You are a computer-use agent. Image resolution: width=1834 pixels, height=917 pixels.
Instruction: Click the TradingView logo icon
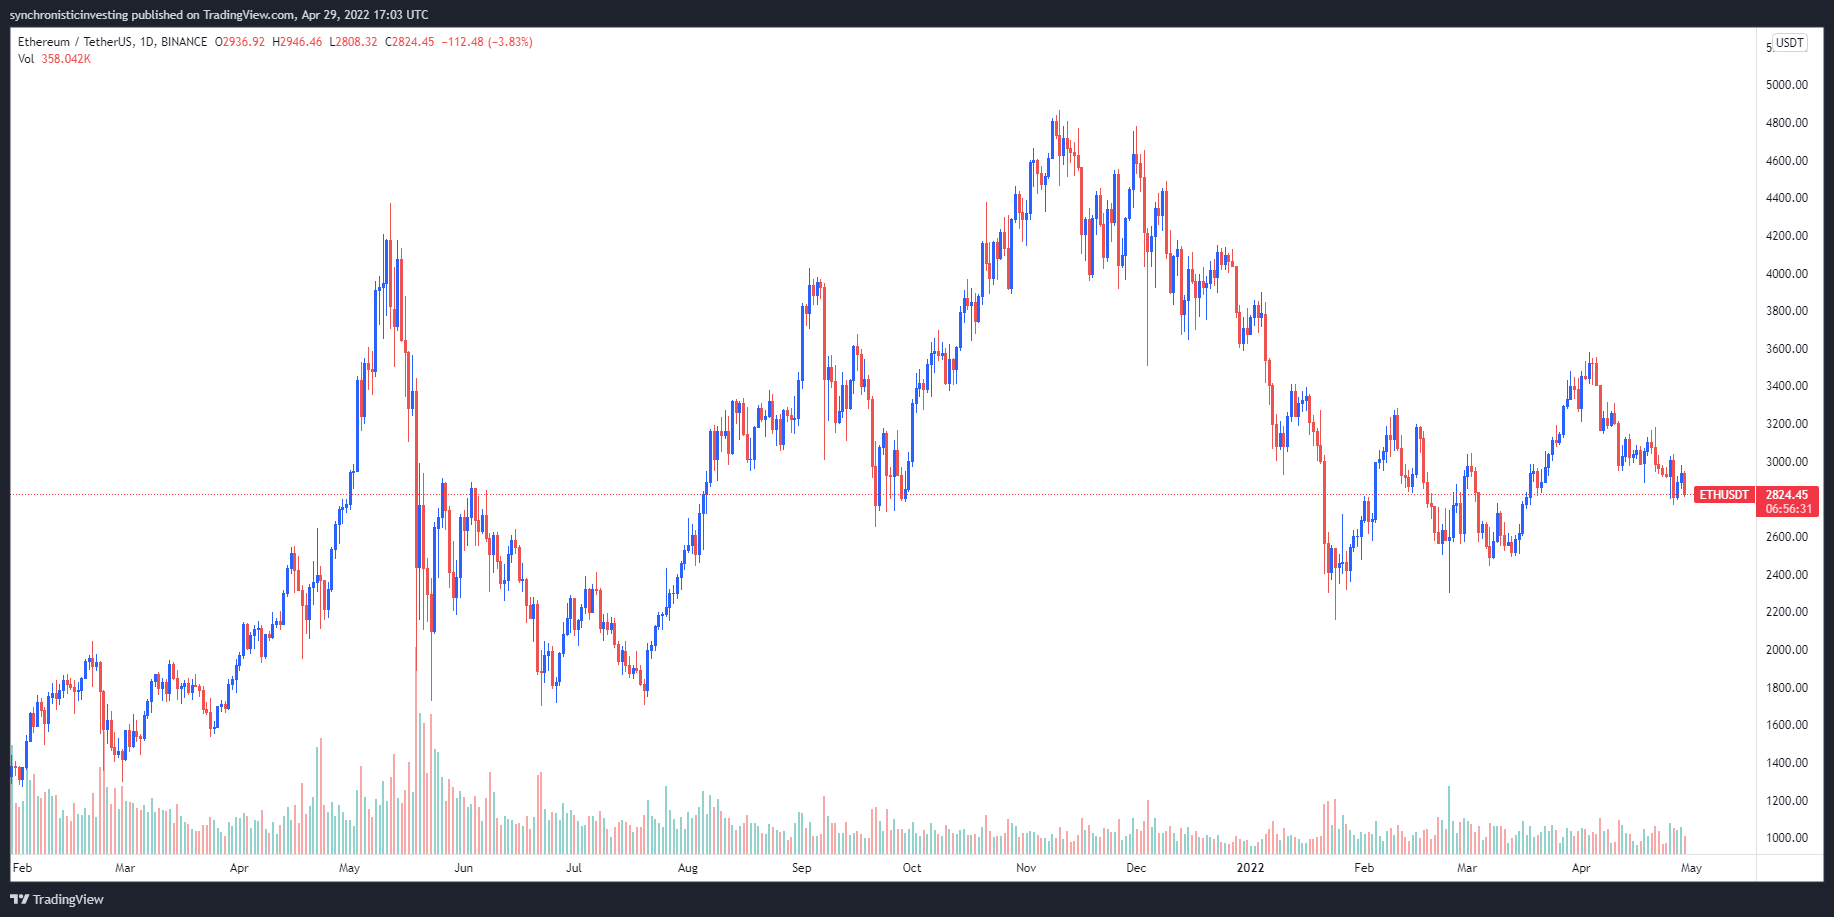click(x=20, y=899)
